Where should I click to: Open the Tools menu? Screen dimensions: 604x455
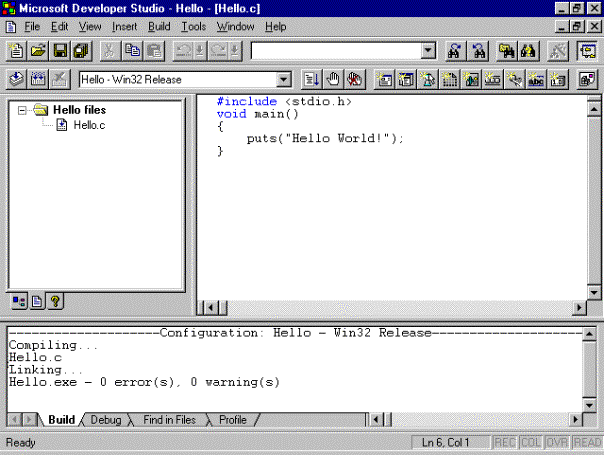click(x=194, y=26)
